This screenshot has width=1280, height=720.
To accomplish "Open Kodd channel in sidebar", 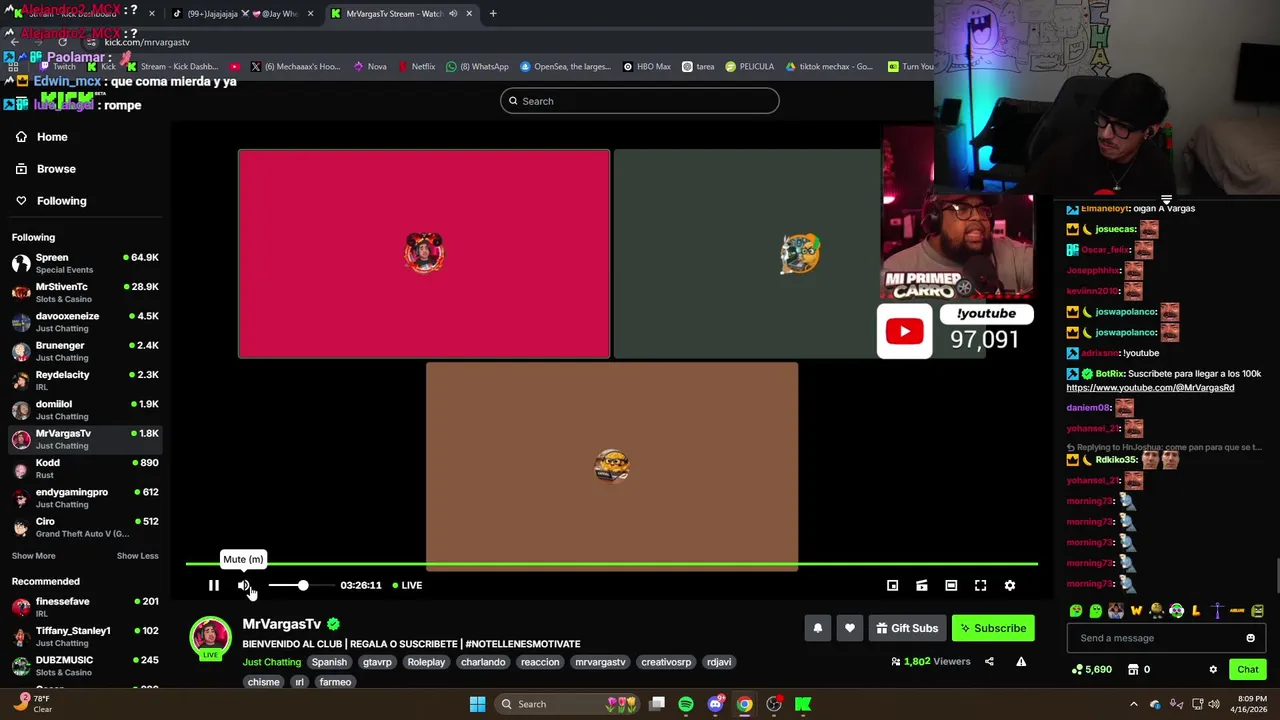I will pyautogui.click(x=85, y=468).
